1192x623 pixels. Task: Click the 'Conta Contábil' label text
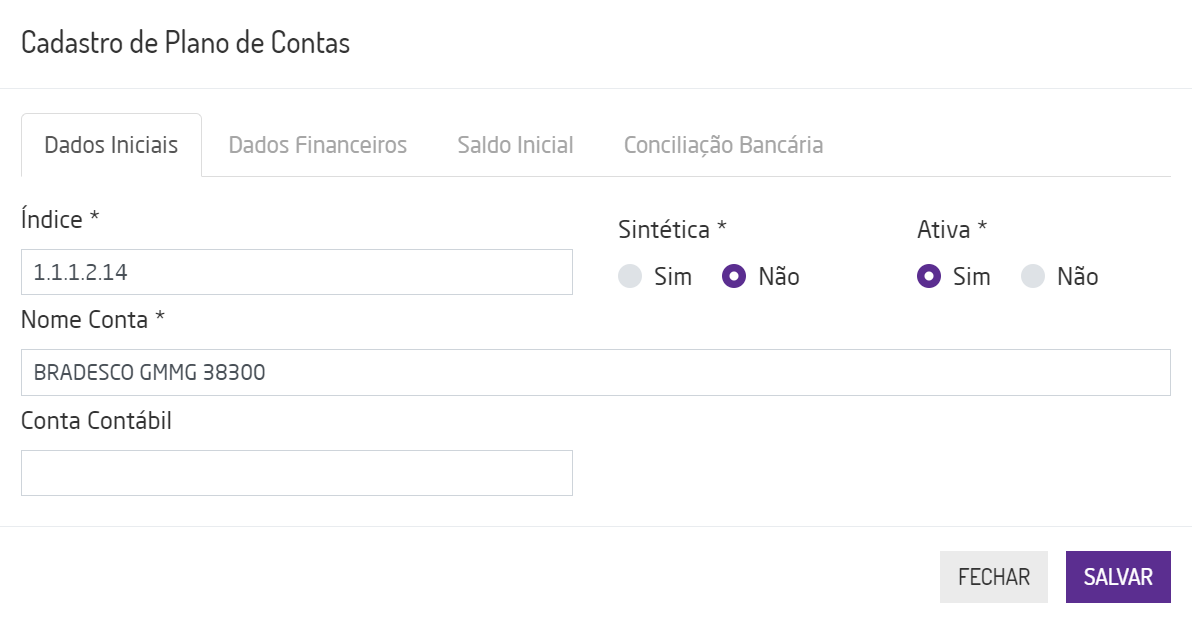[96, 421]
